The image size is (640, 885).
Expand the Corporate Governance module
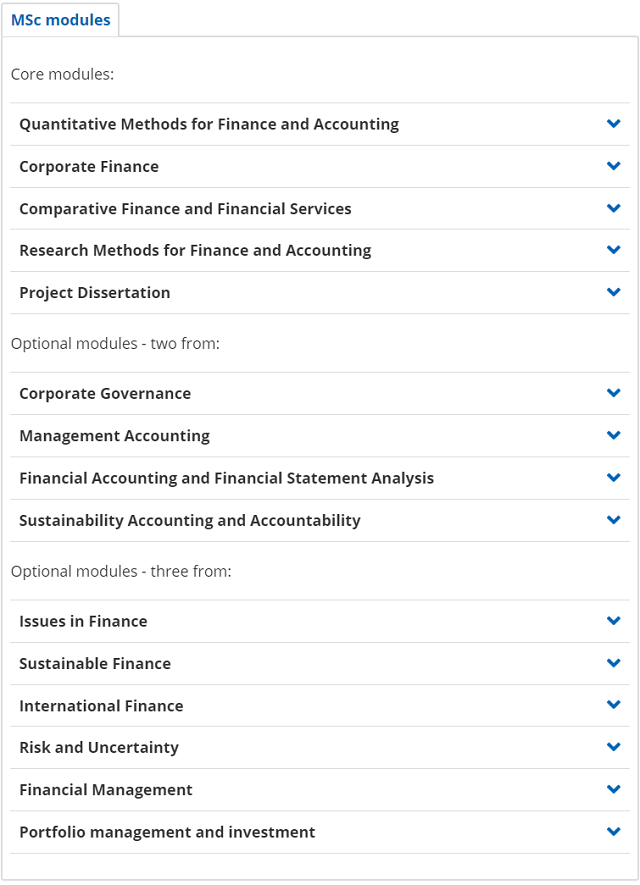pos(320,393)
